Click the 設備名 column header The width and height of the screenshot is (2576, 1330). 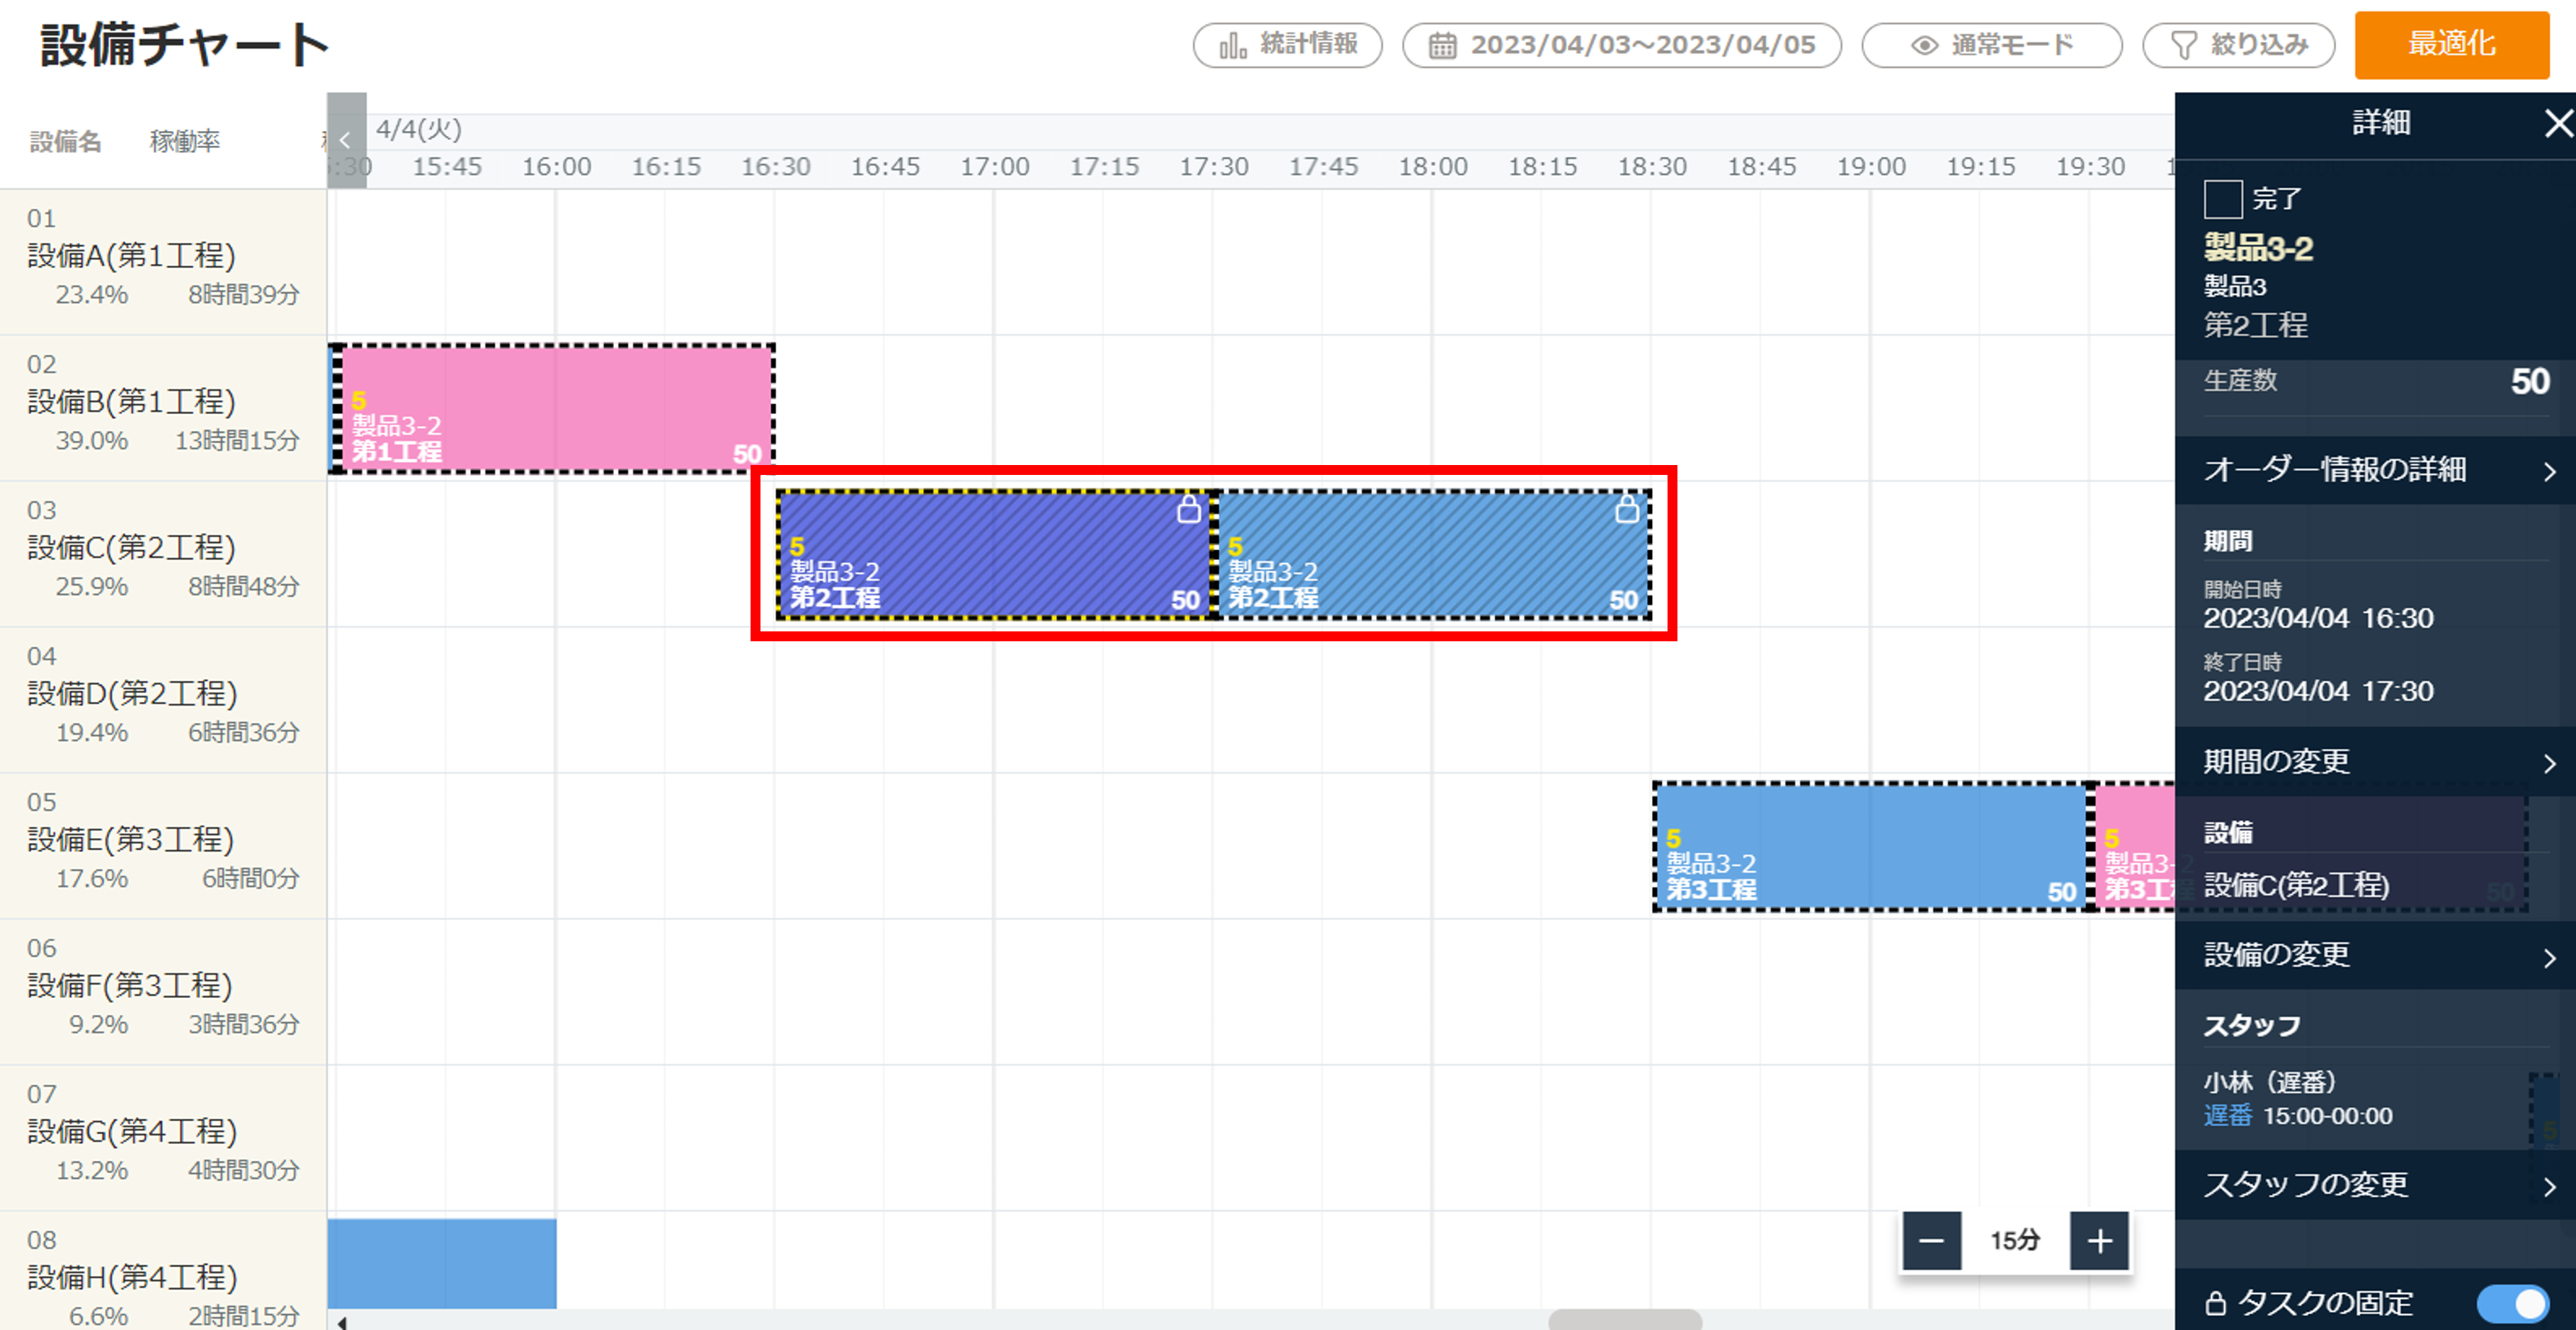click(x=66, y=142)
